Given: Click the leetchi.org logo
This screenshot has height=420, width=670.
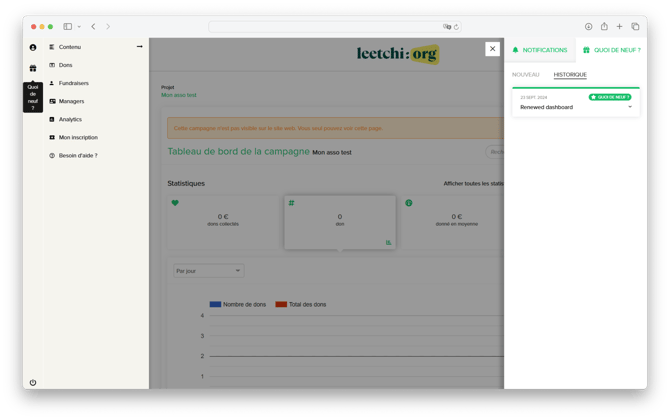Looking at the screenshot, I should click(x=398, y=54).
